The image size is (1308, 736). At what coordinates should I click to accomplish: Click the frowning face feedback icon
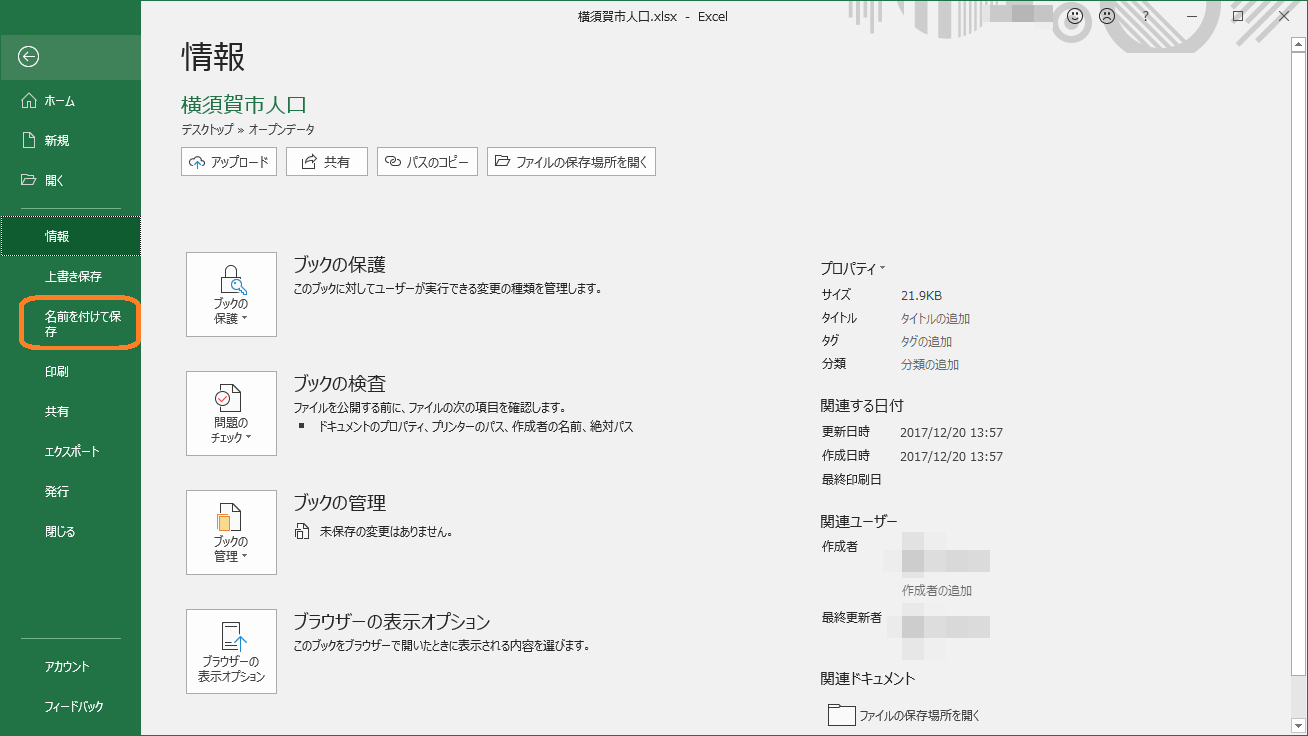click(x=1107, y=16)
